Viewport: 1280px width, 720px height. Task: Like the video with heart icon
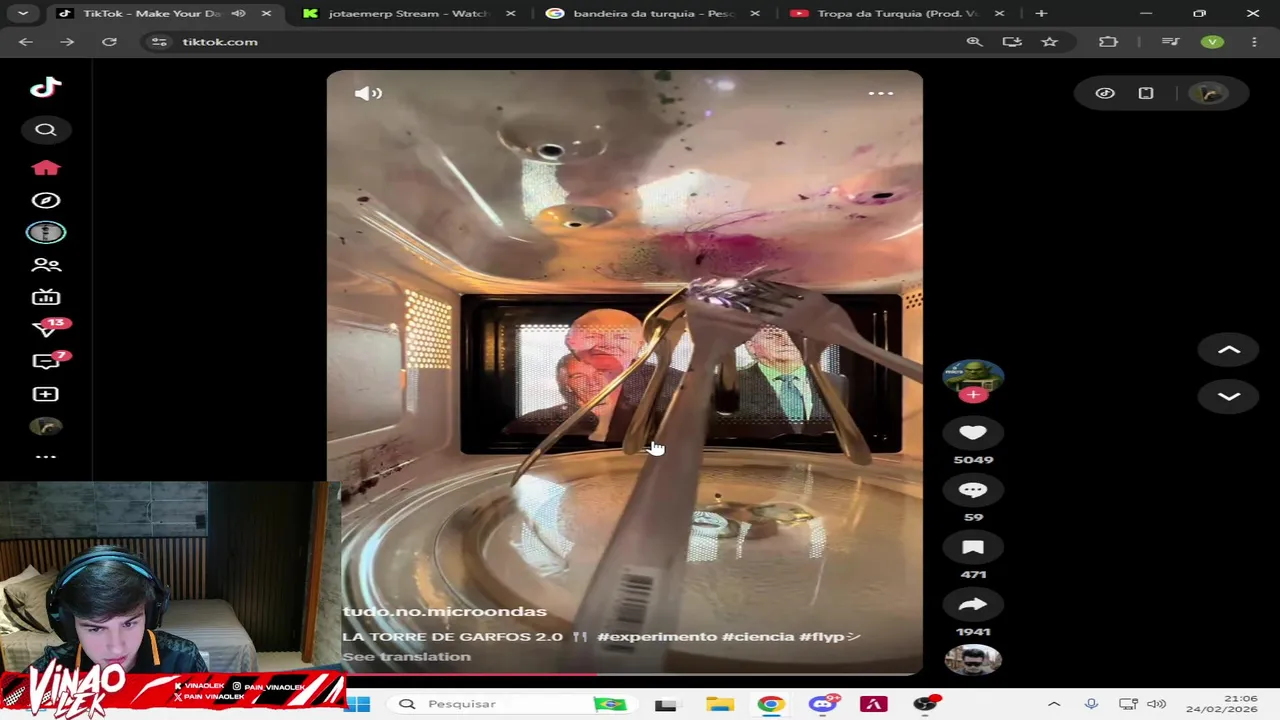pos(973,433)
